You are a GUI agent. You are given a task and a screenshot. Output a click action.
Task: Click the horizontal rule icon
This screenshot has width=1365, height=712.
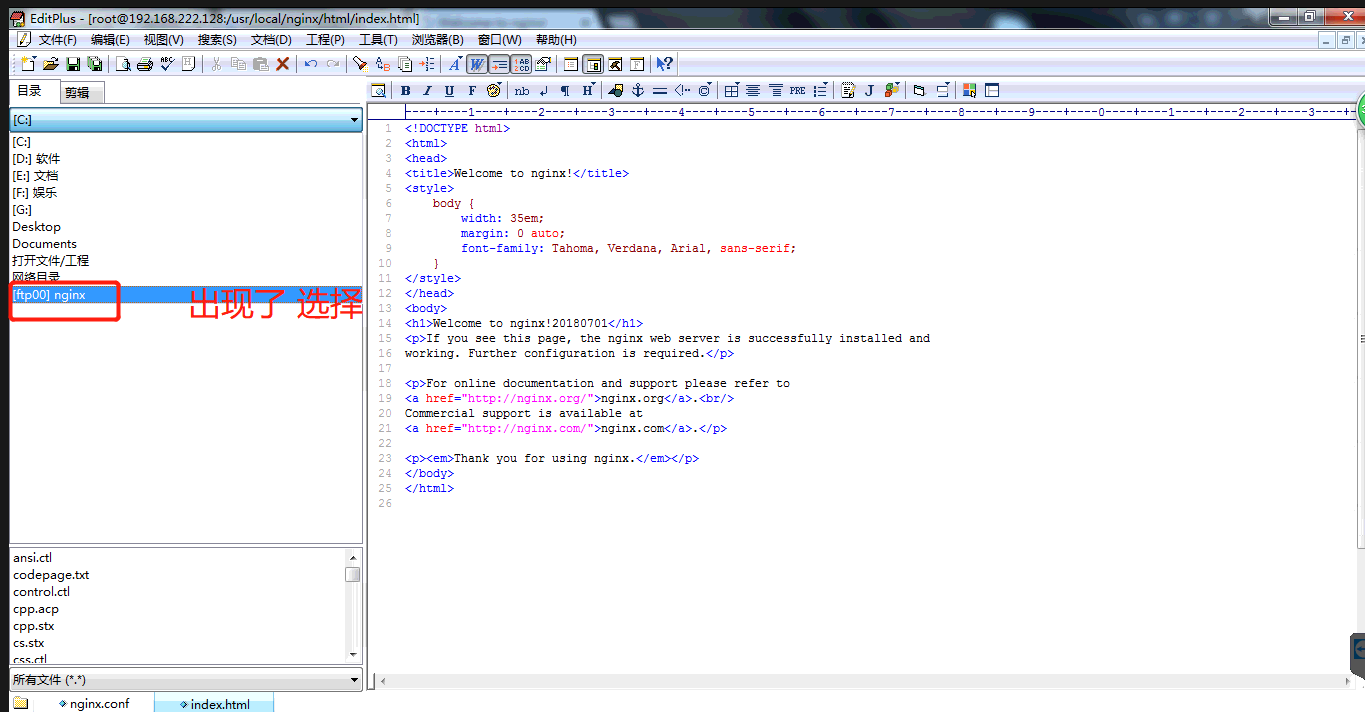point(660,90)
